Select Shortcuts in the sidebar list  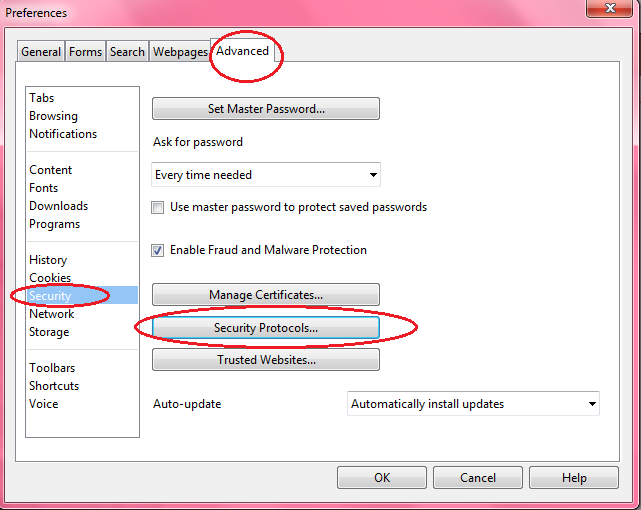tap(54, 386)
